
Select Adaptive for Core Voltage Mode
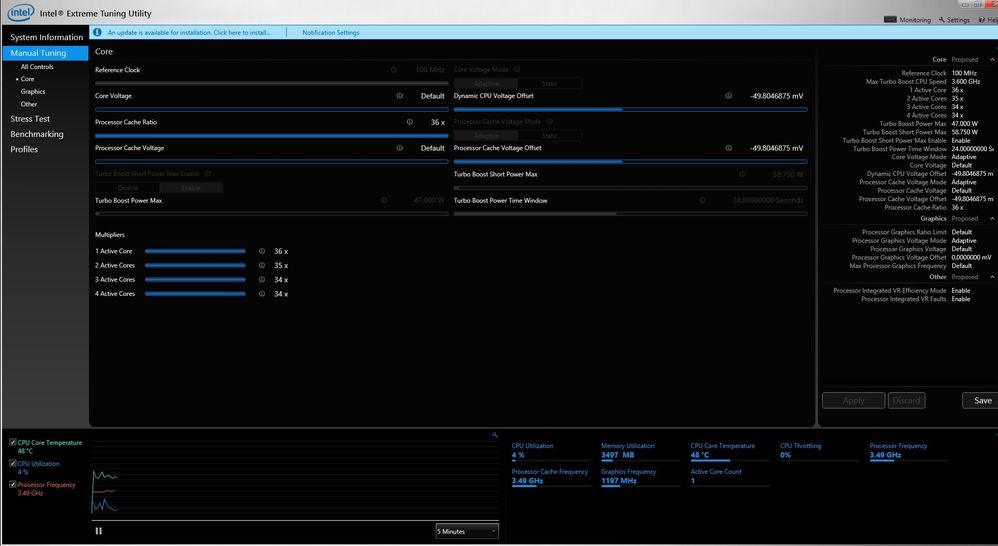486,83
